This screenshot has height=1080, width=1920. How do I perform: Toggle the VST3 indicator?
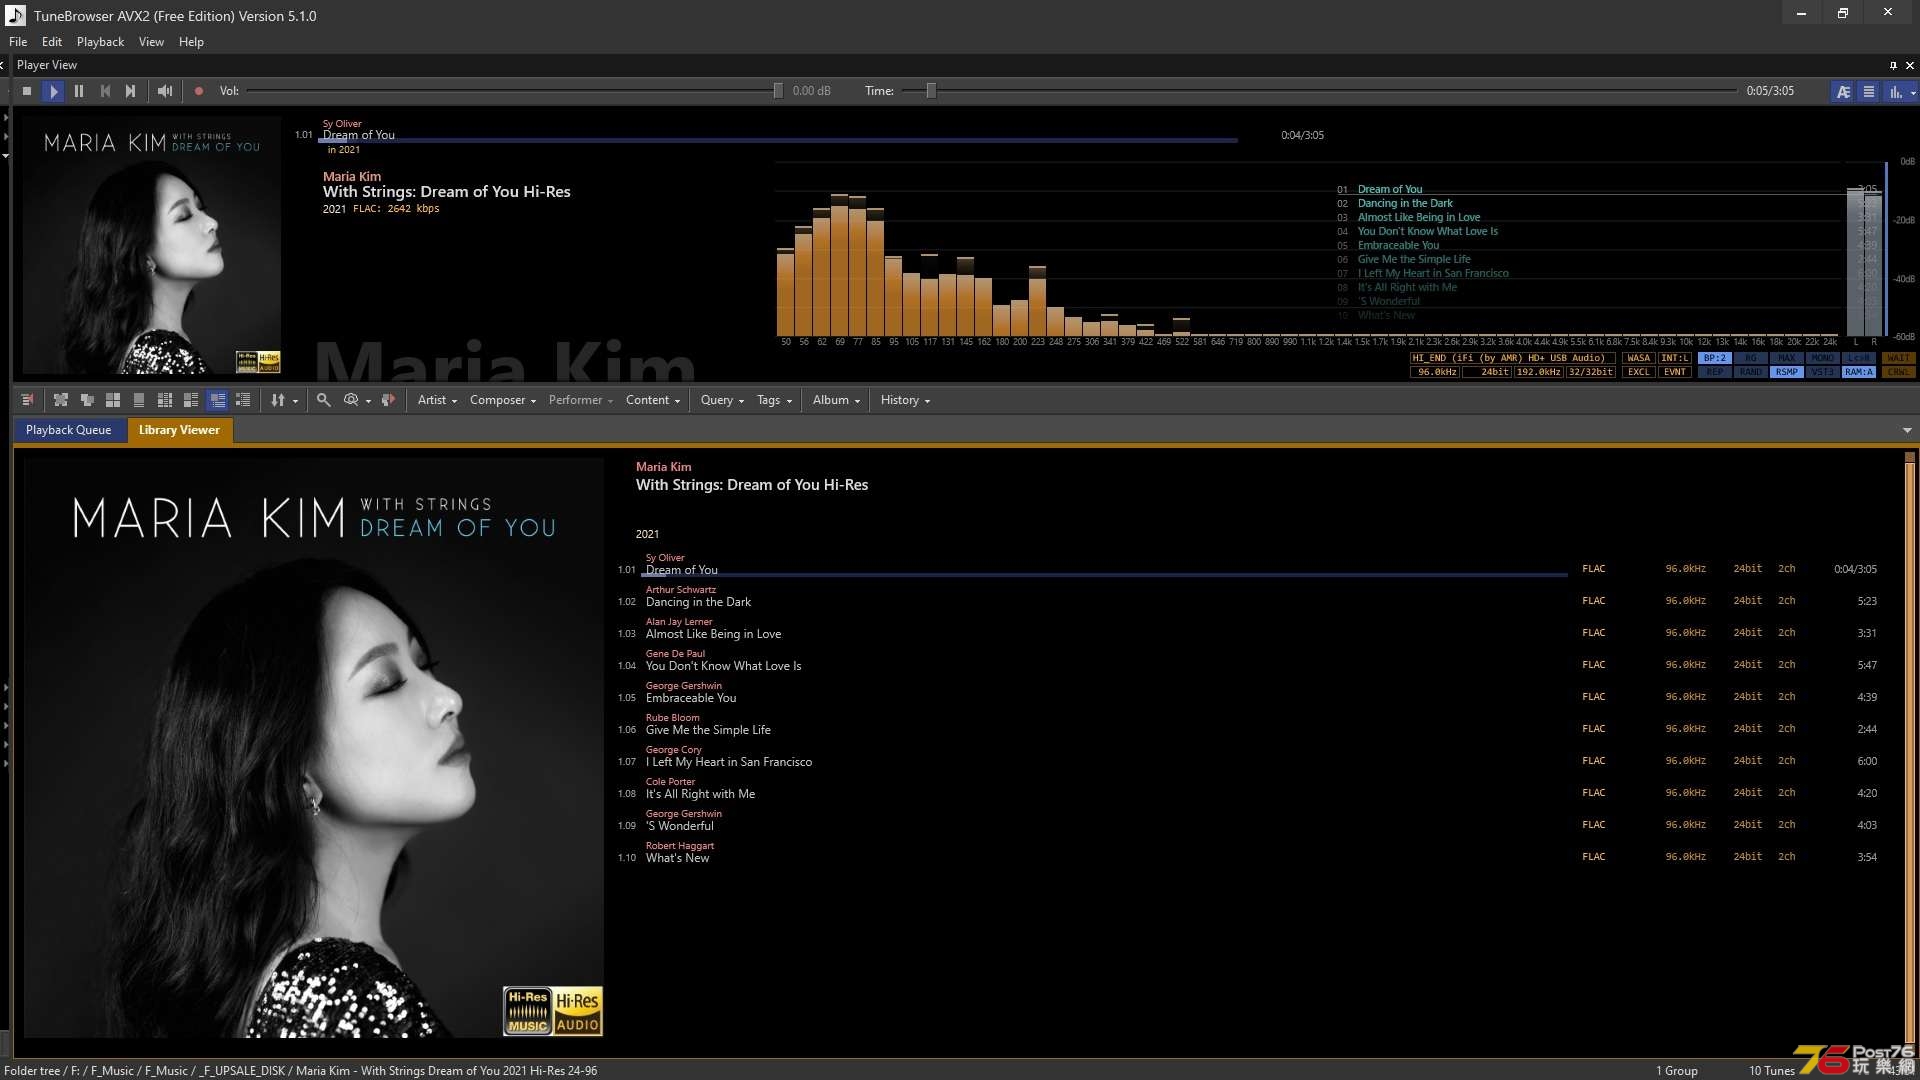pos(1823,372)
